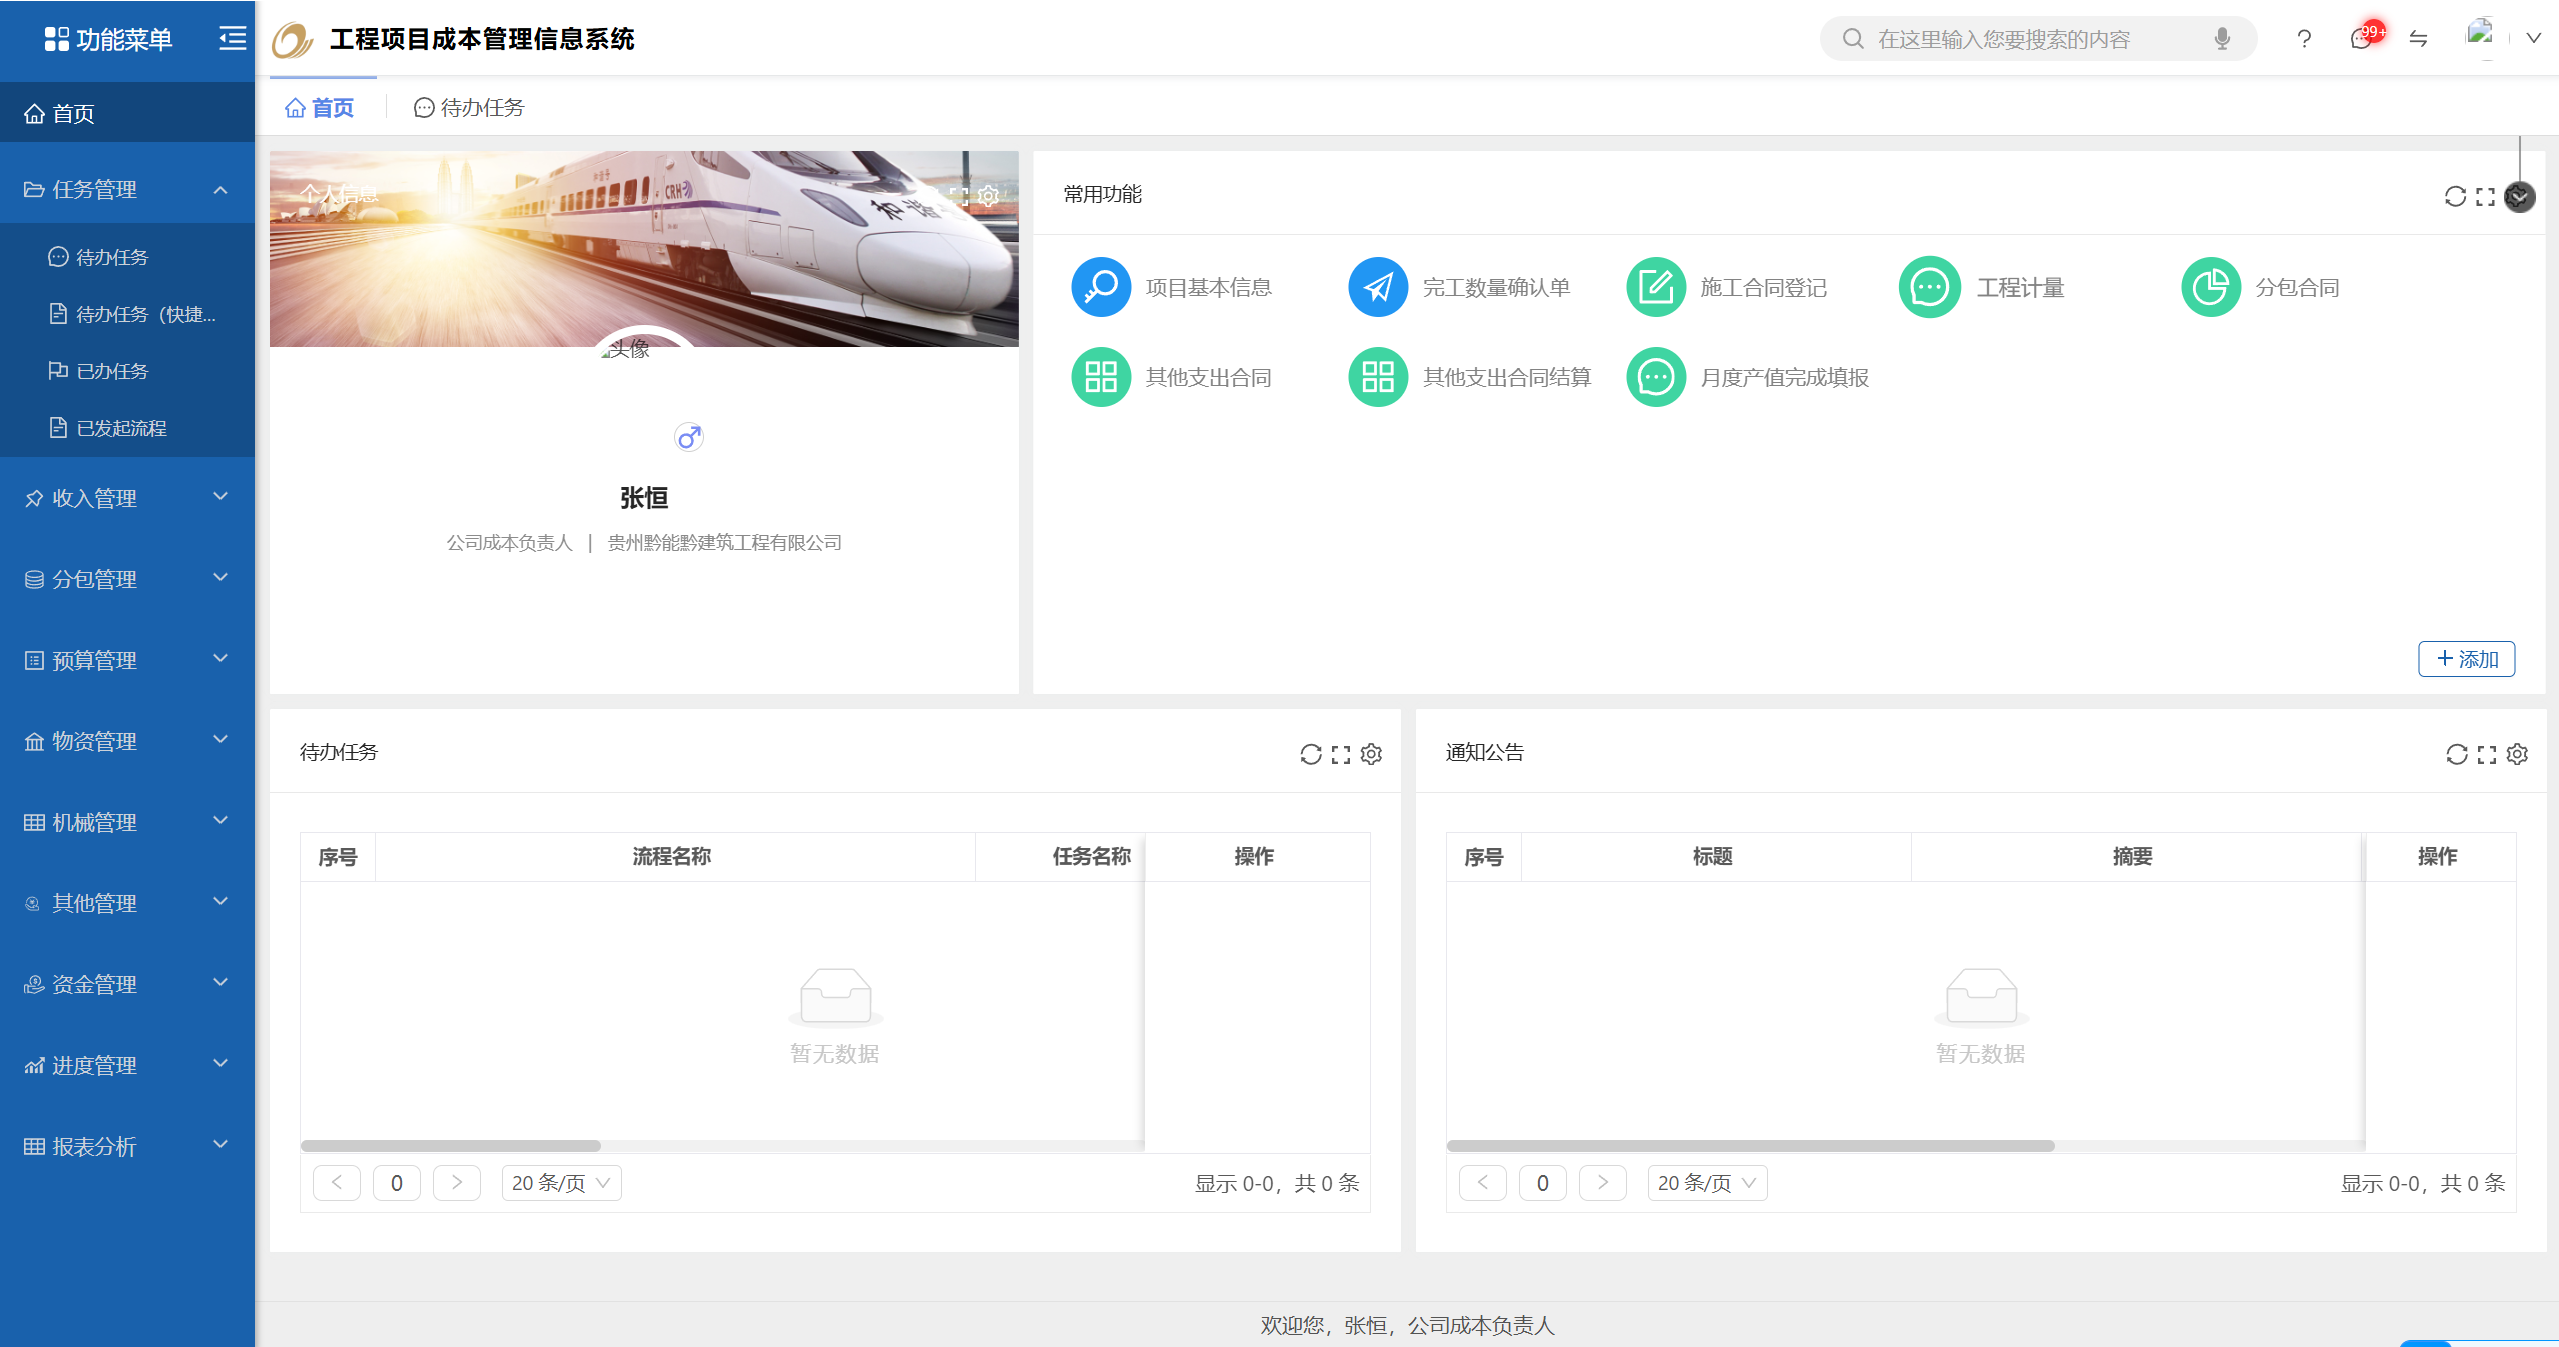Open 完工数量确认单 paper plane icon
The height and width of the screenshot is (1347, 2559).
click(x=1378, y=287)
